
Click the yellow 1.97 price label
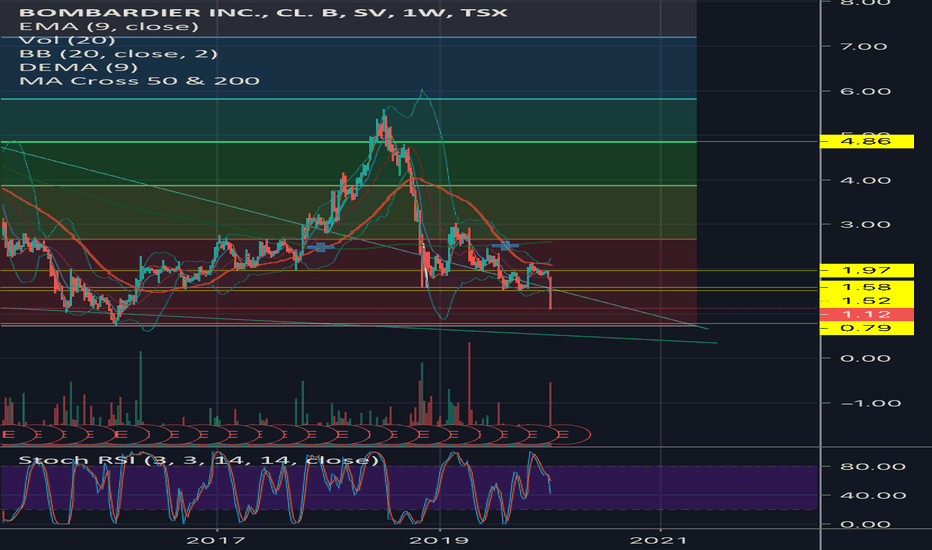click(867, 271)
